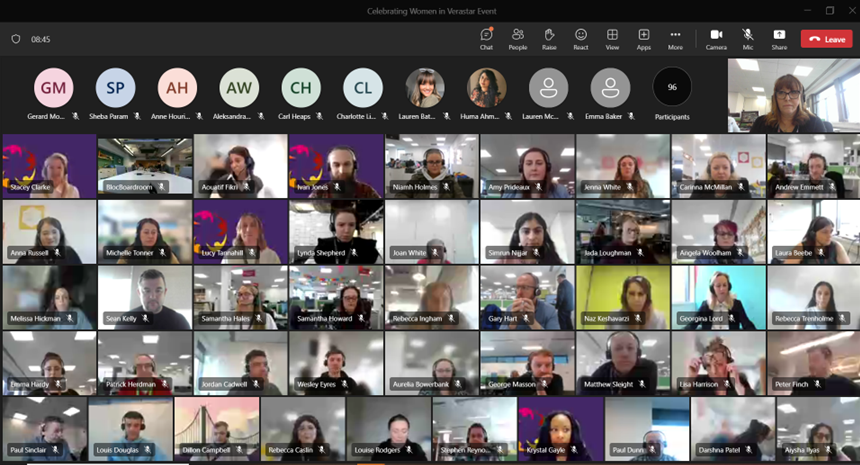Select Georgina Lord's video tile
Screen dimensions: 860x465
[718, 298]
